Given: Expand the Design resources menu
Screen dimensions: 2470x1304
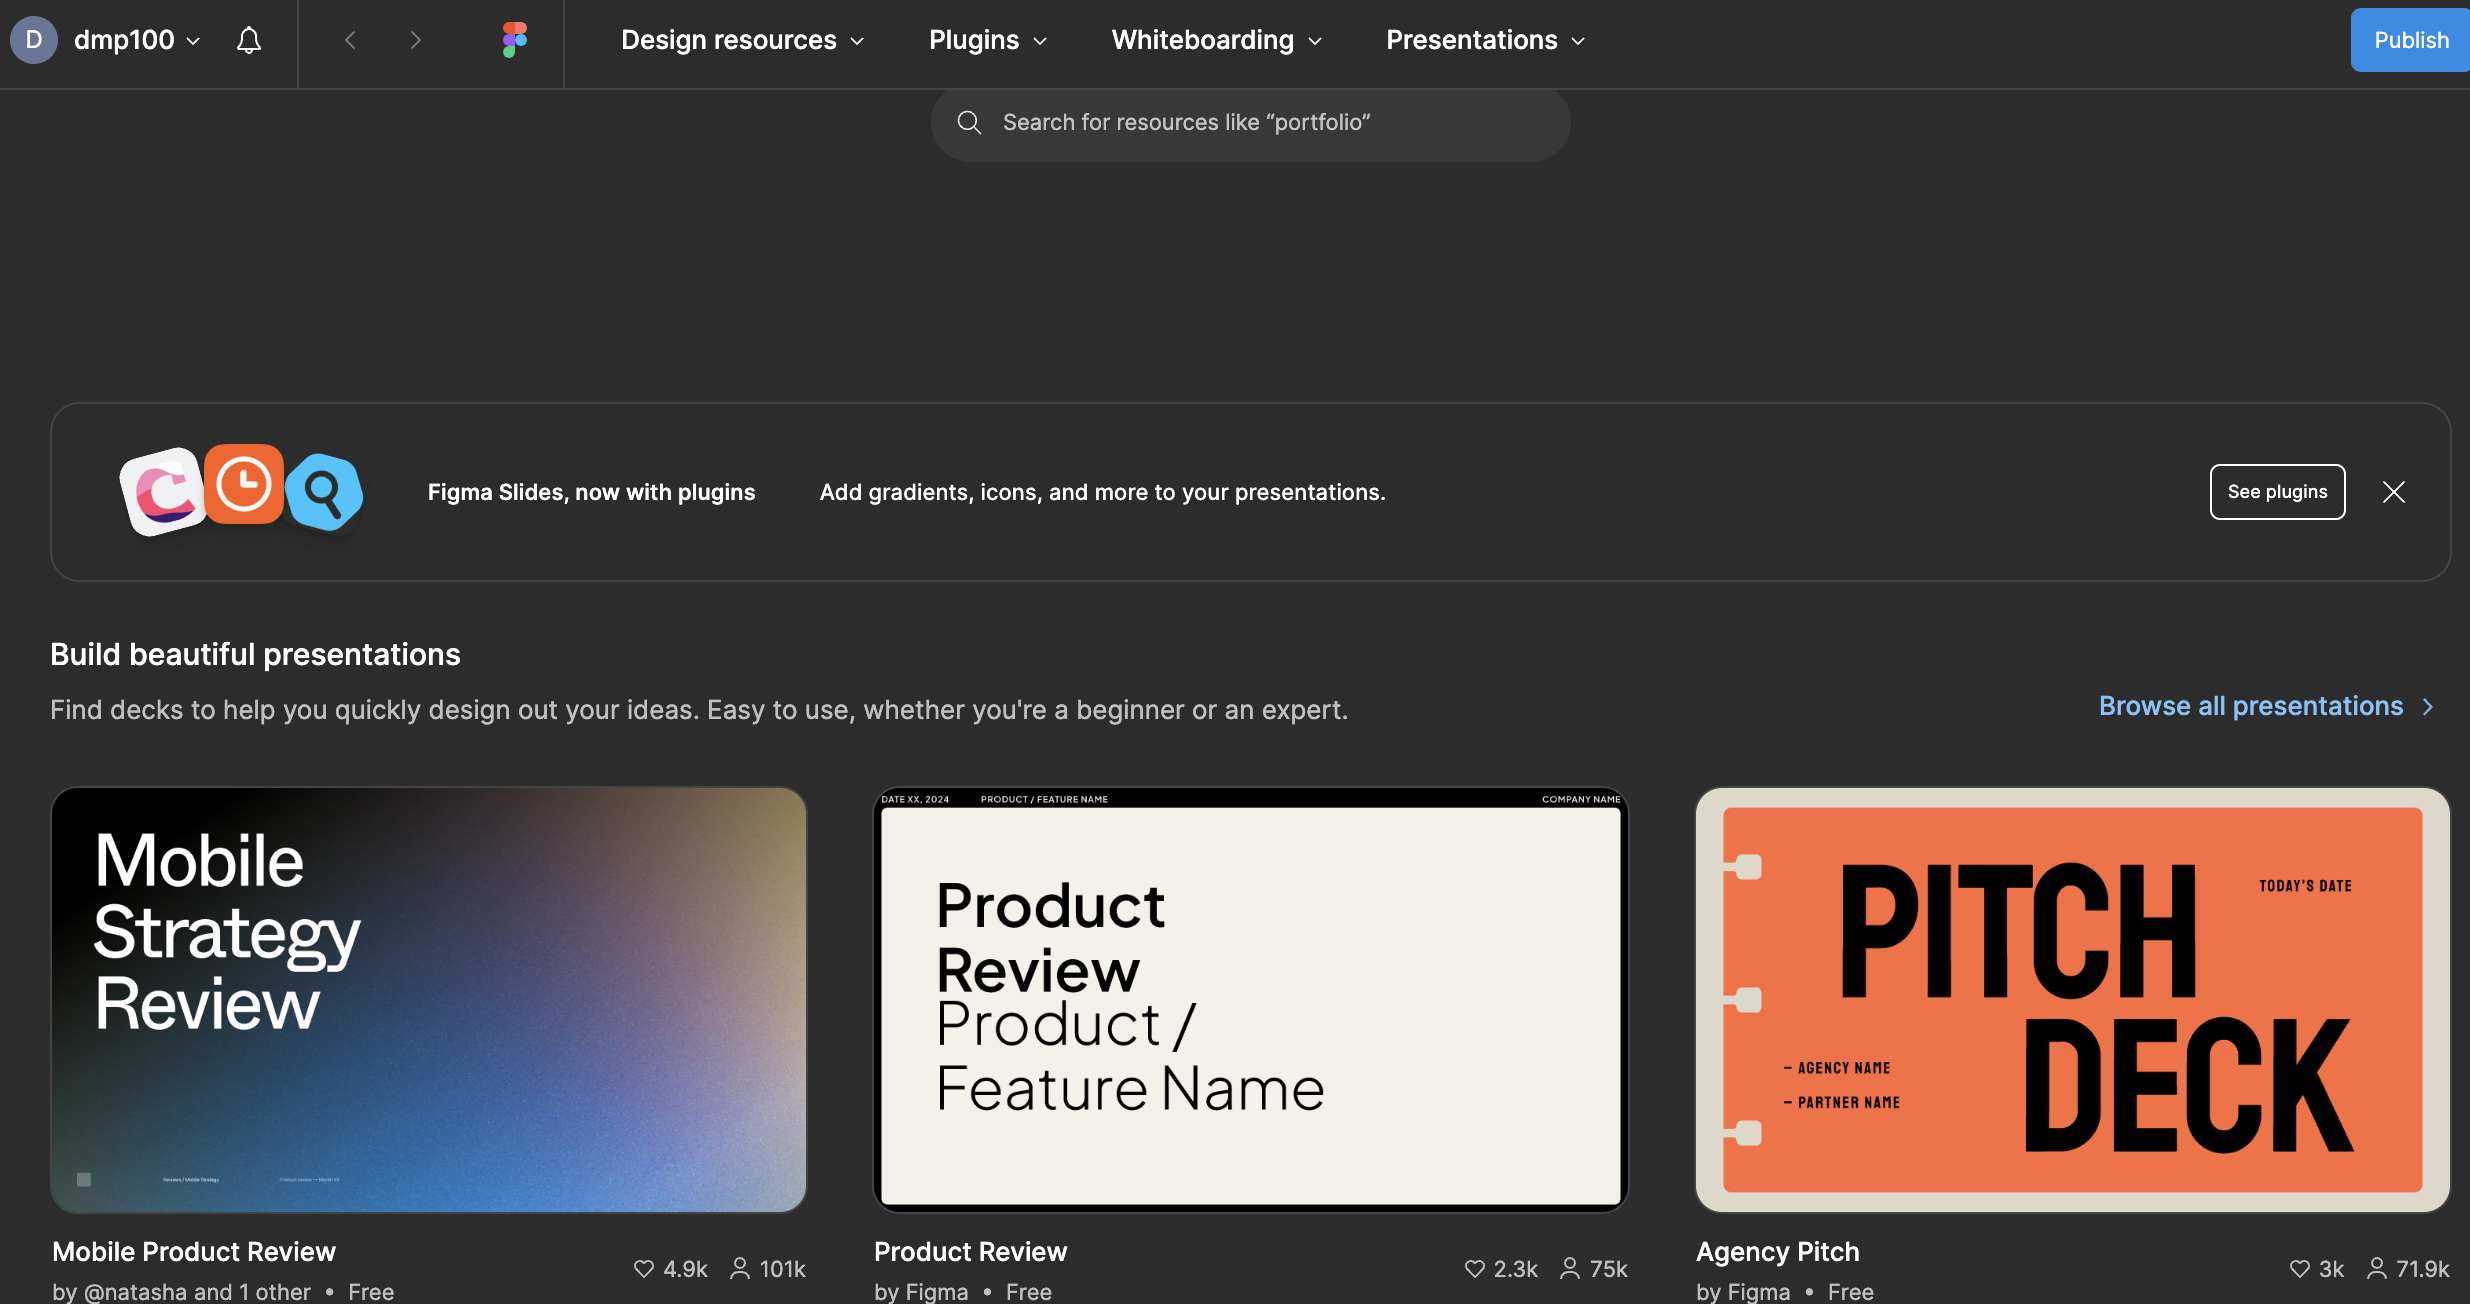Looking at the screenshot, I should pyautogui.click(x=742, y=40).
